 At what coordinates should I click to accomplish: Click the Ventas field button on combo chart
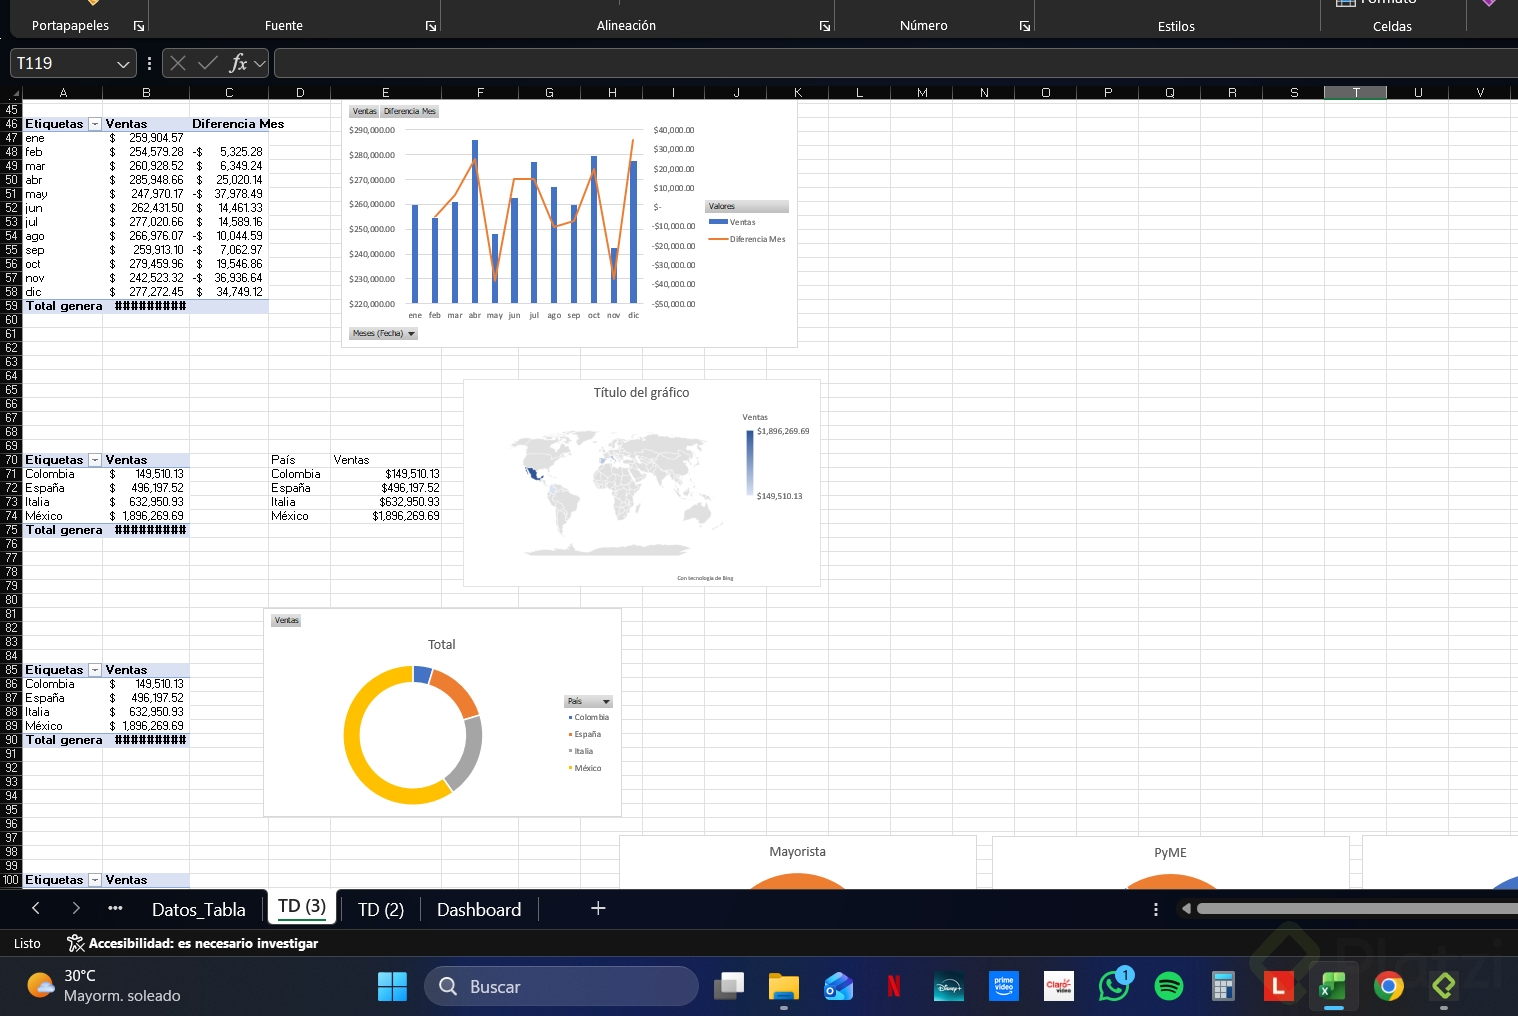pyautogui.click(x=364, y=111)
